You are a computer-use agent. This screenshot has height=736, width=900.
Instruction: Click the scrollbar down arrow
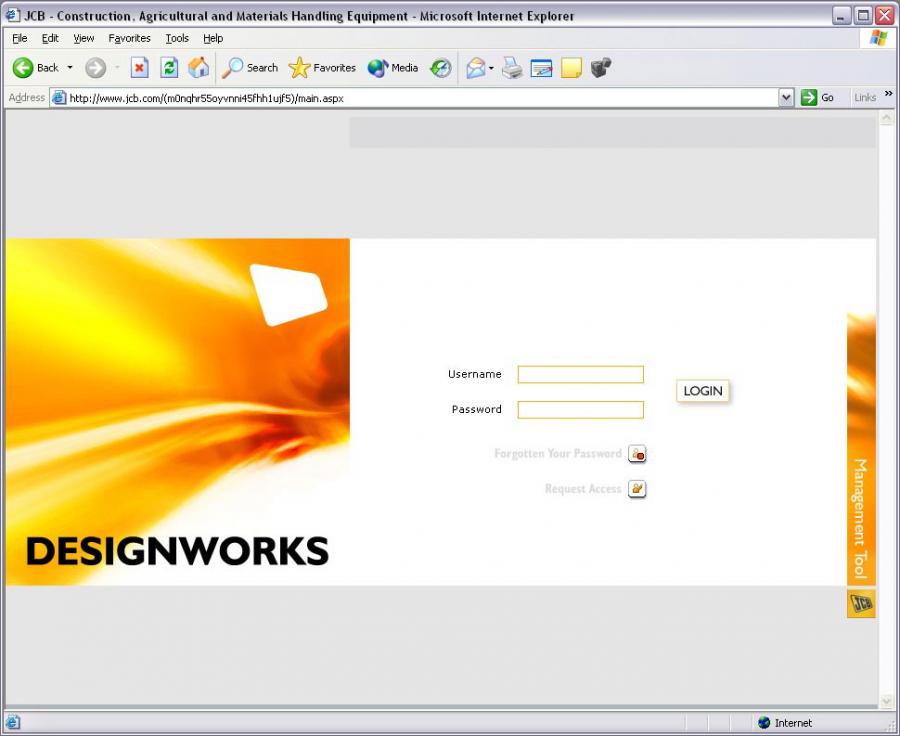[886, 701]
